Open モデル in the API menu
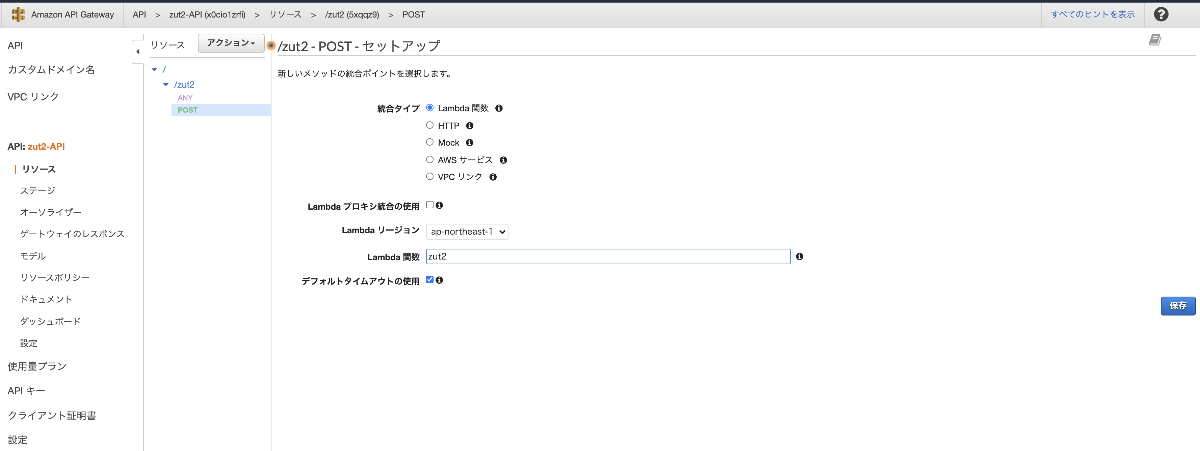The height and width of the screenshot is (451, 1200). pos(33,256)
